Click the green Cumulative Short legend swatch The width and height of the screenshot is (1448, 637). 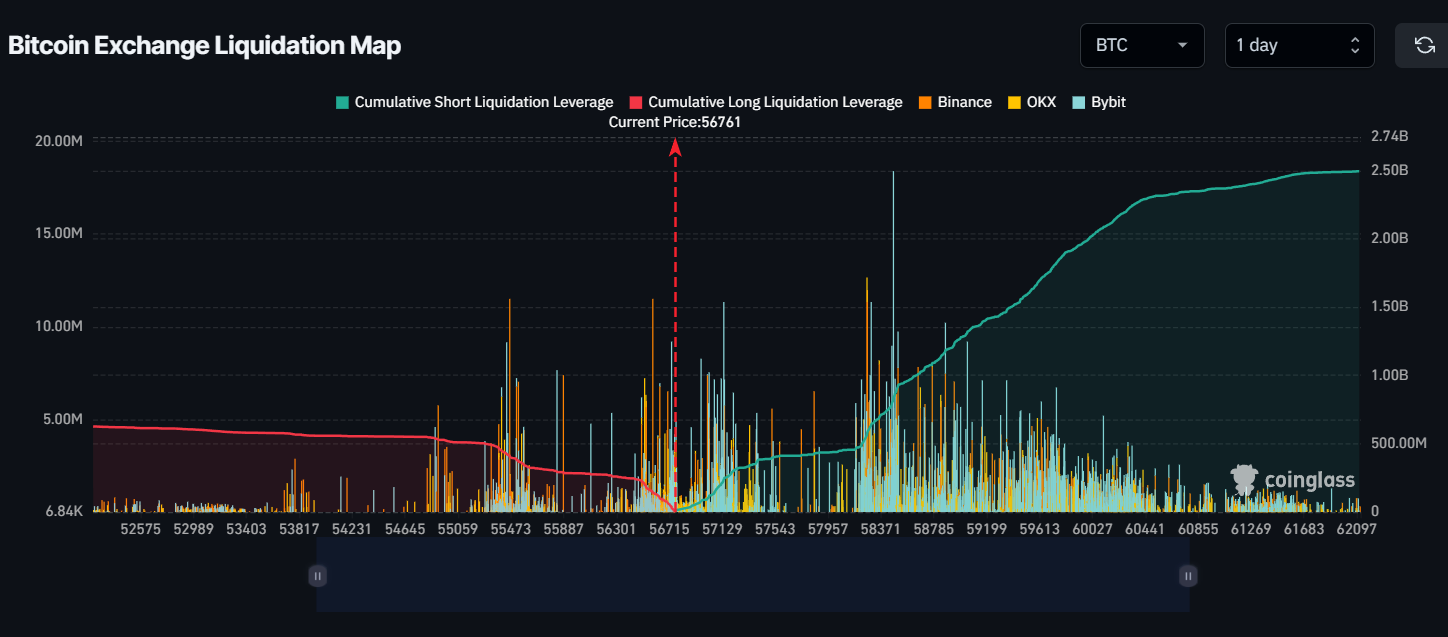coord(342,102)
